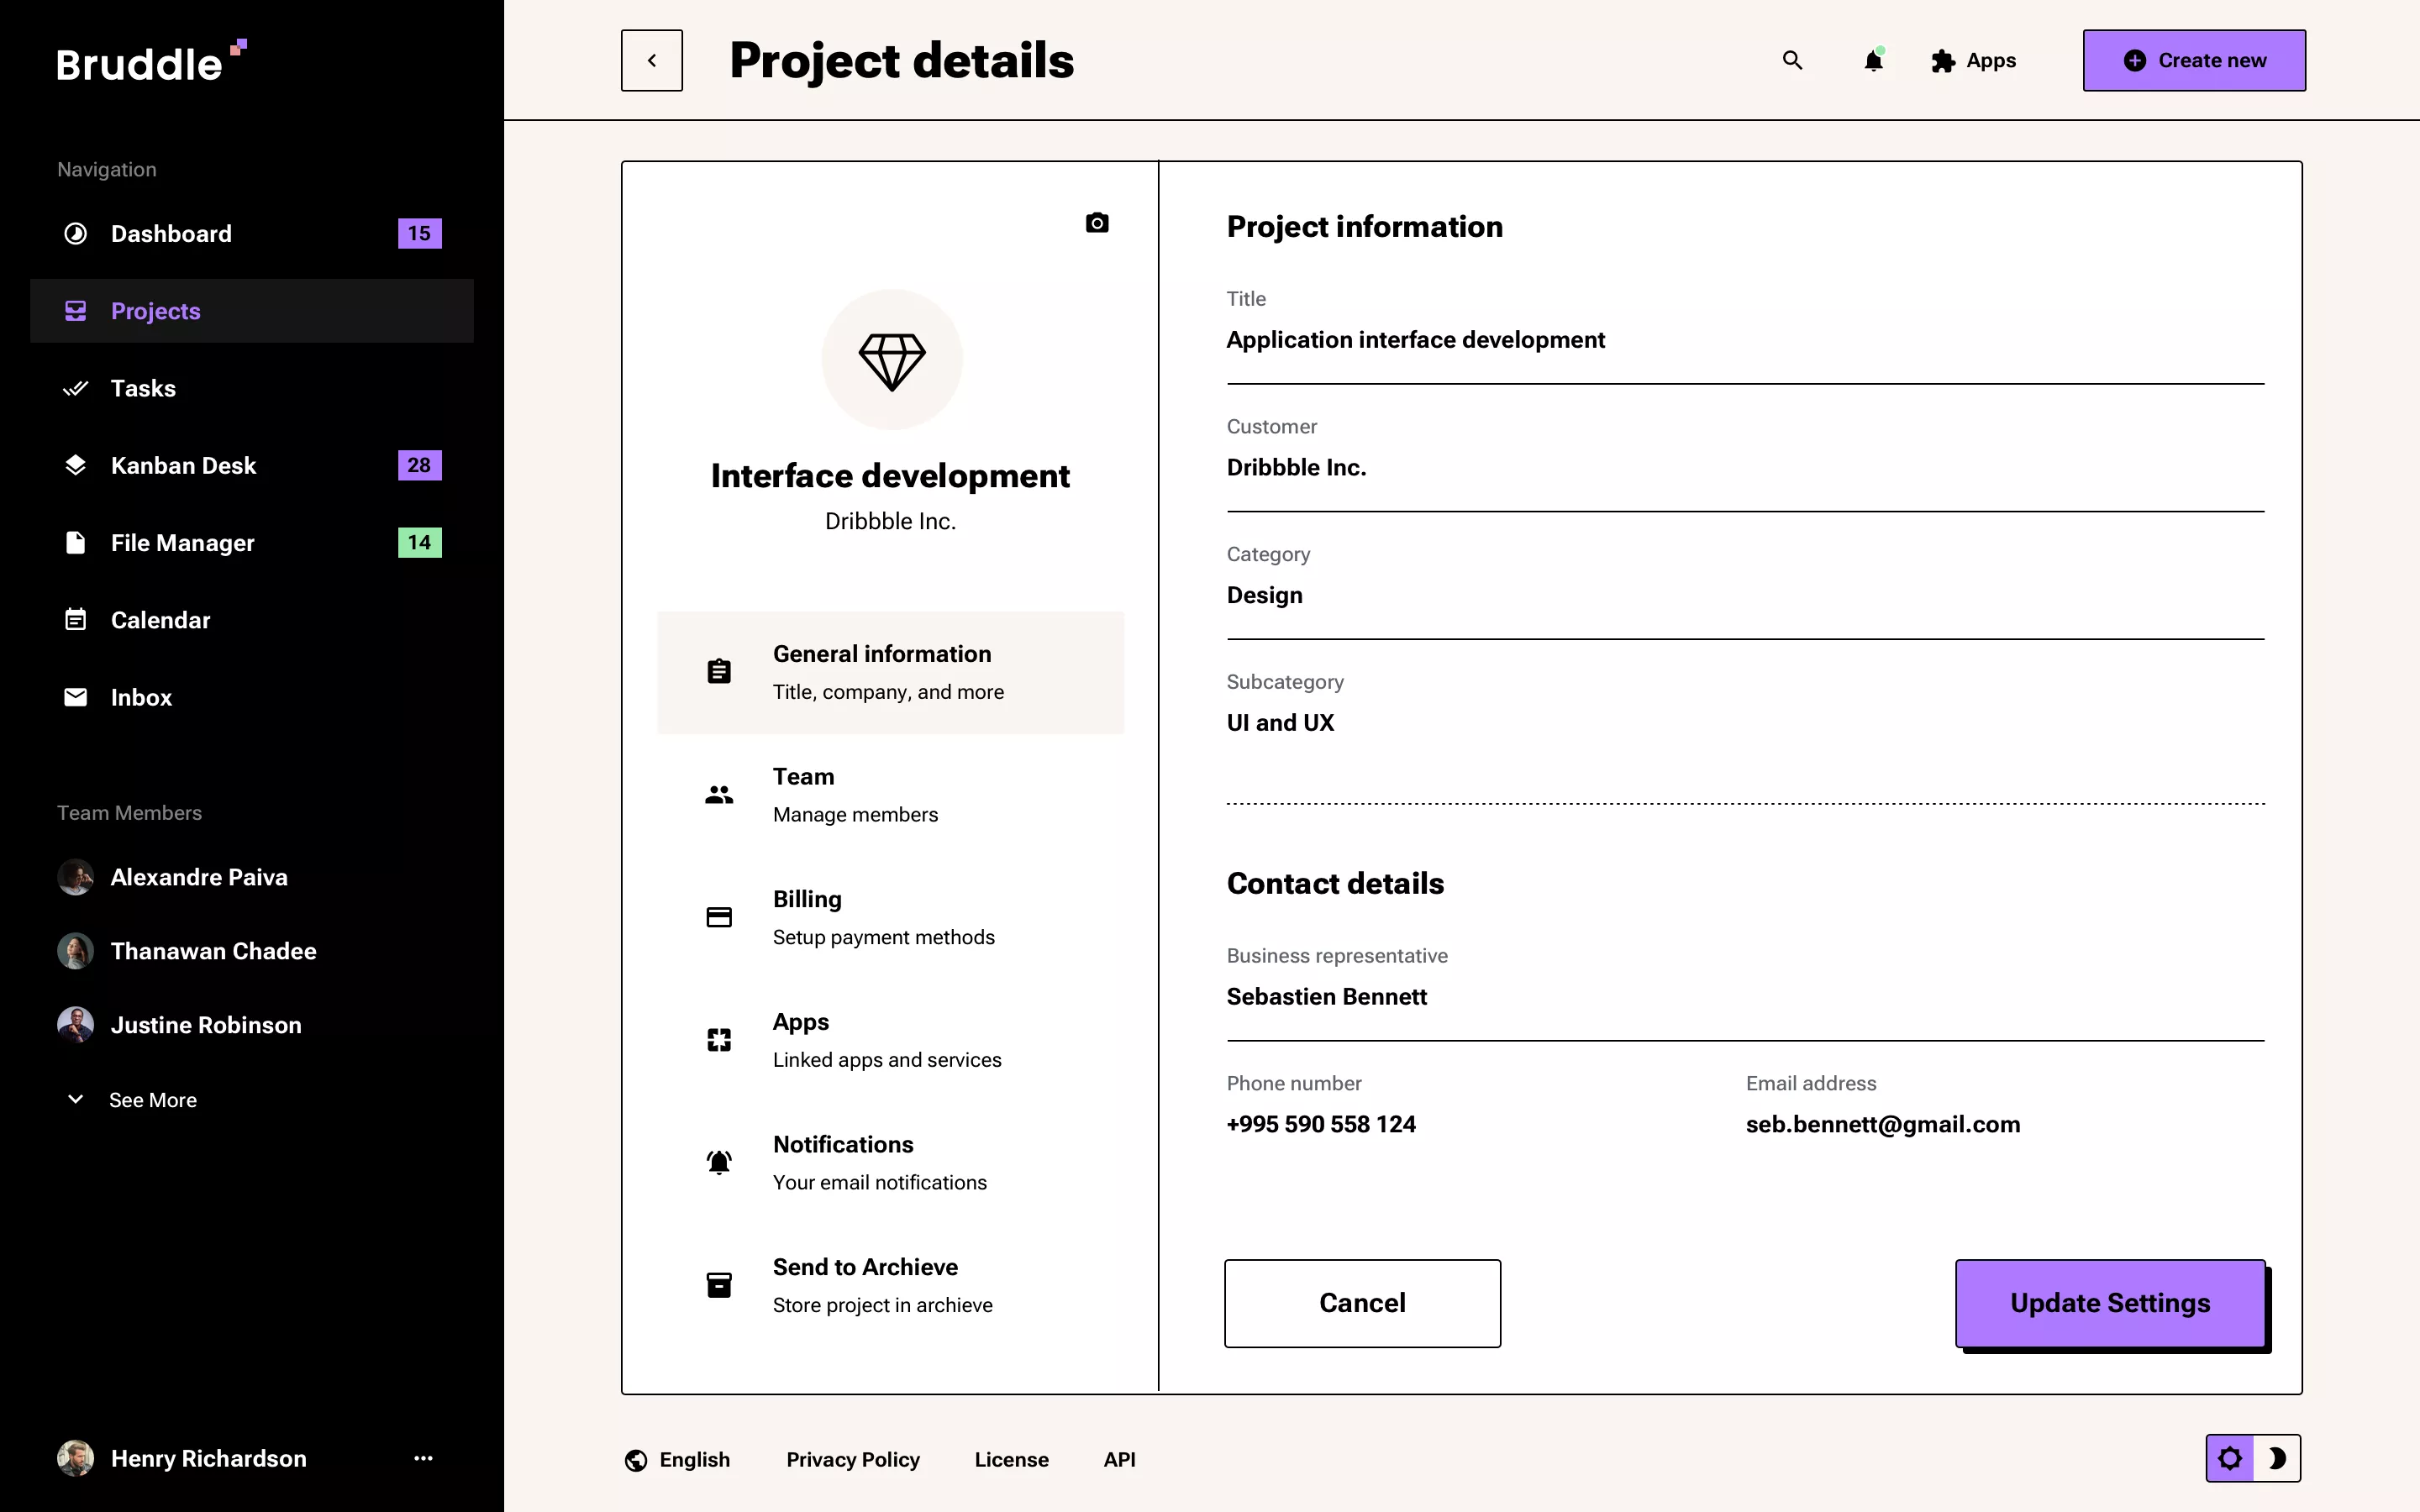Expand the See More team members list

click(x=153, y=1099)
